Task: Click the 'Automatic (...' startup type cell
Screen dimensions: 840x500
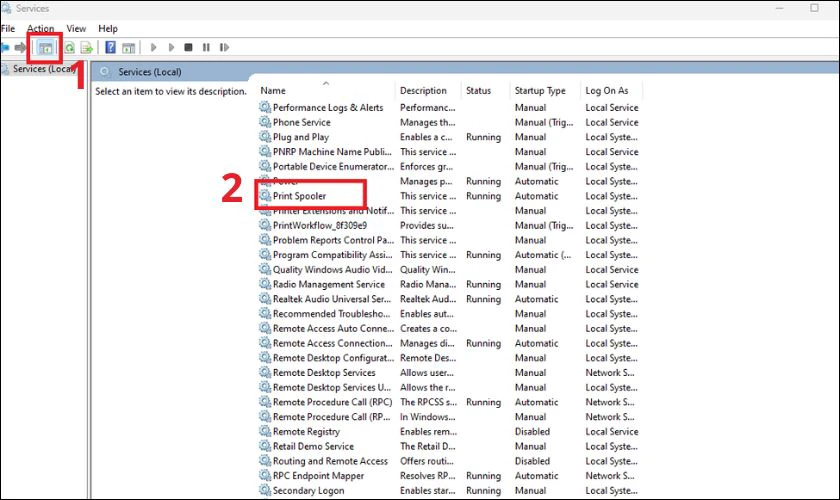Action: coord(543,255)
